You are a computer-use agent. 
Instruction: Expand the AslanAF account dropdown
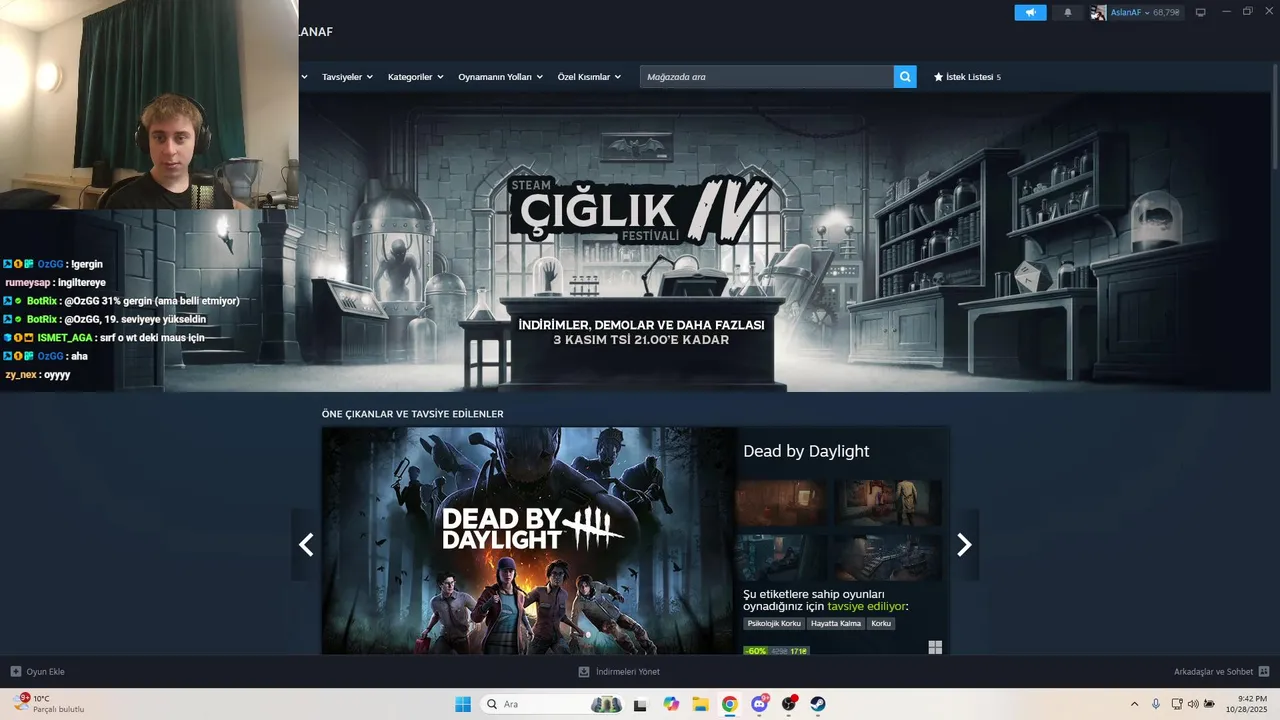(x=1147, y=12)
